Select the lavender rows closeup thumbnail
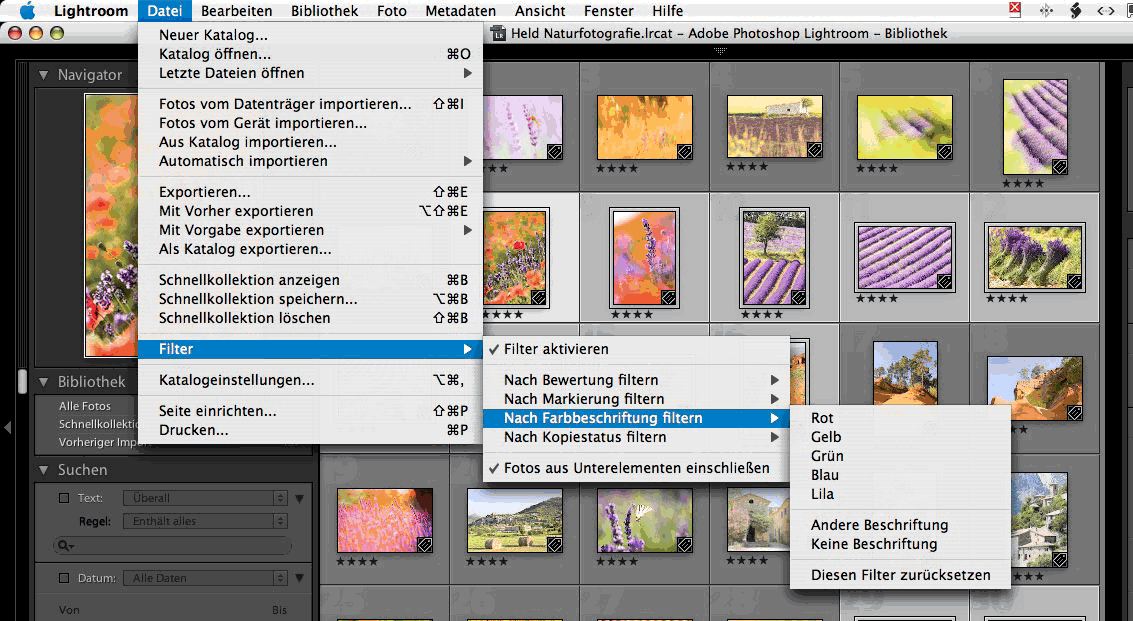This screenshot has height=621, width=1133. coord(905,257)
